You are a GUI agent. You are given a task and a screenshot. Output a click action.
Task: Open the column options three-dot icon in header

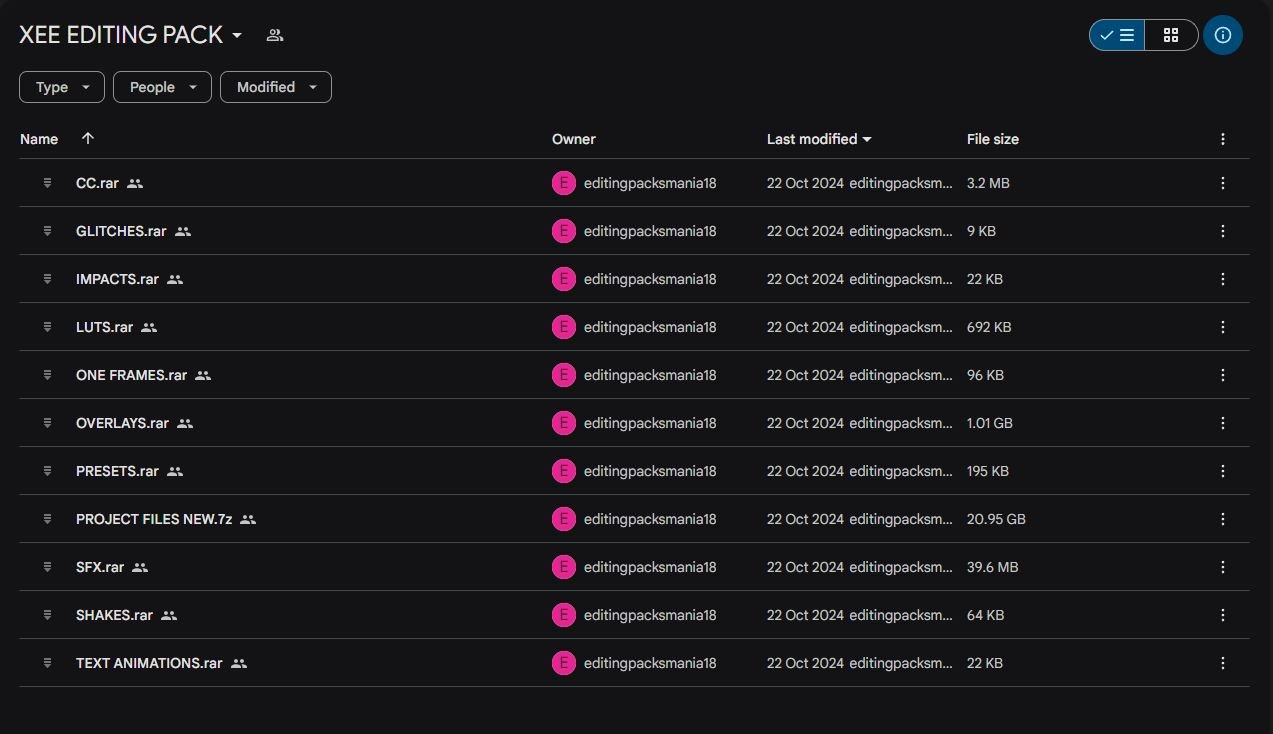click(1222, 139)
